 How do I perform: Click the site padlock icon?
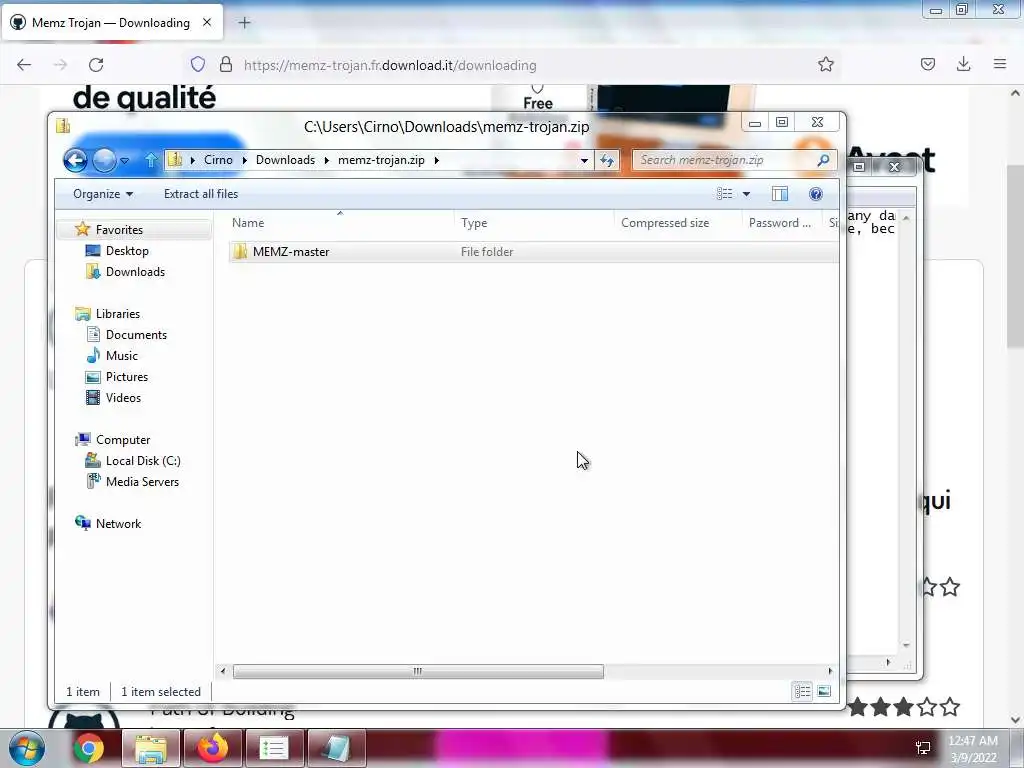click(x=226, y=64)
